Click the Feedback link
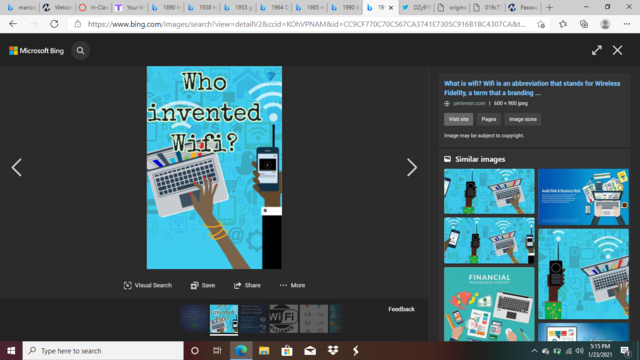Image resolution: width=640 pixels, height=360 pixels. tap(401, 309)
